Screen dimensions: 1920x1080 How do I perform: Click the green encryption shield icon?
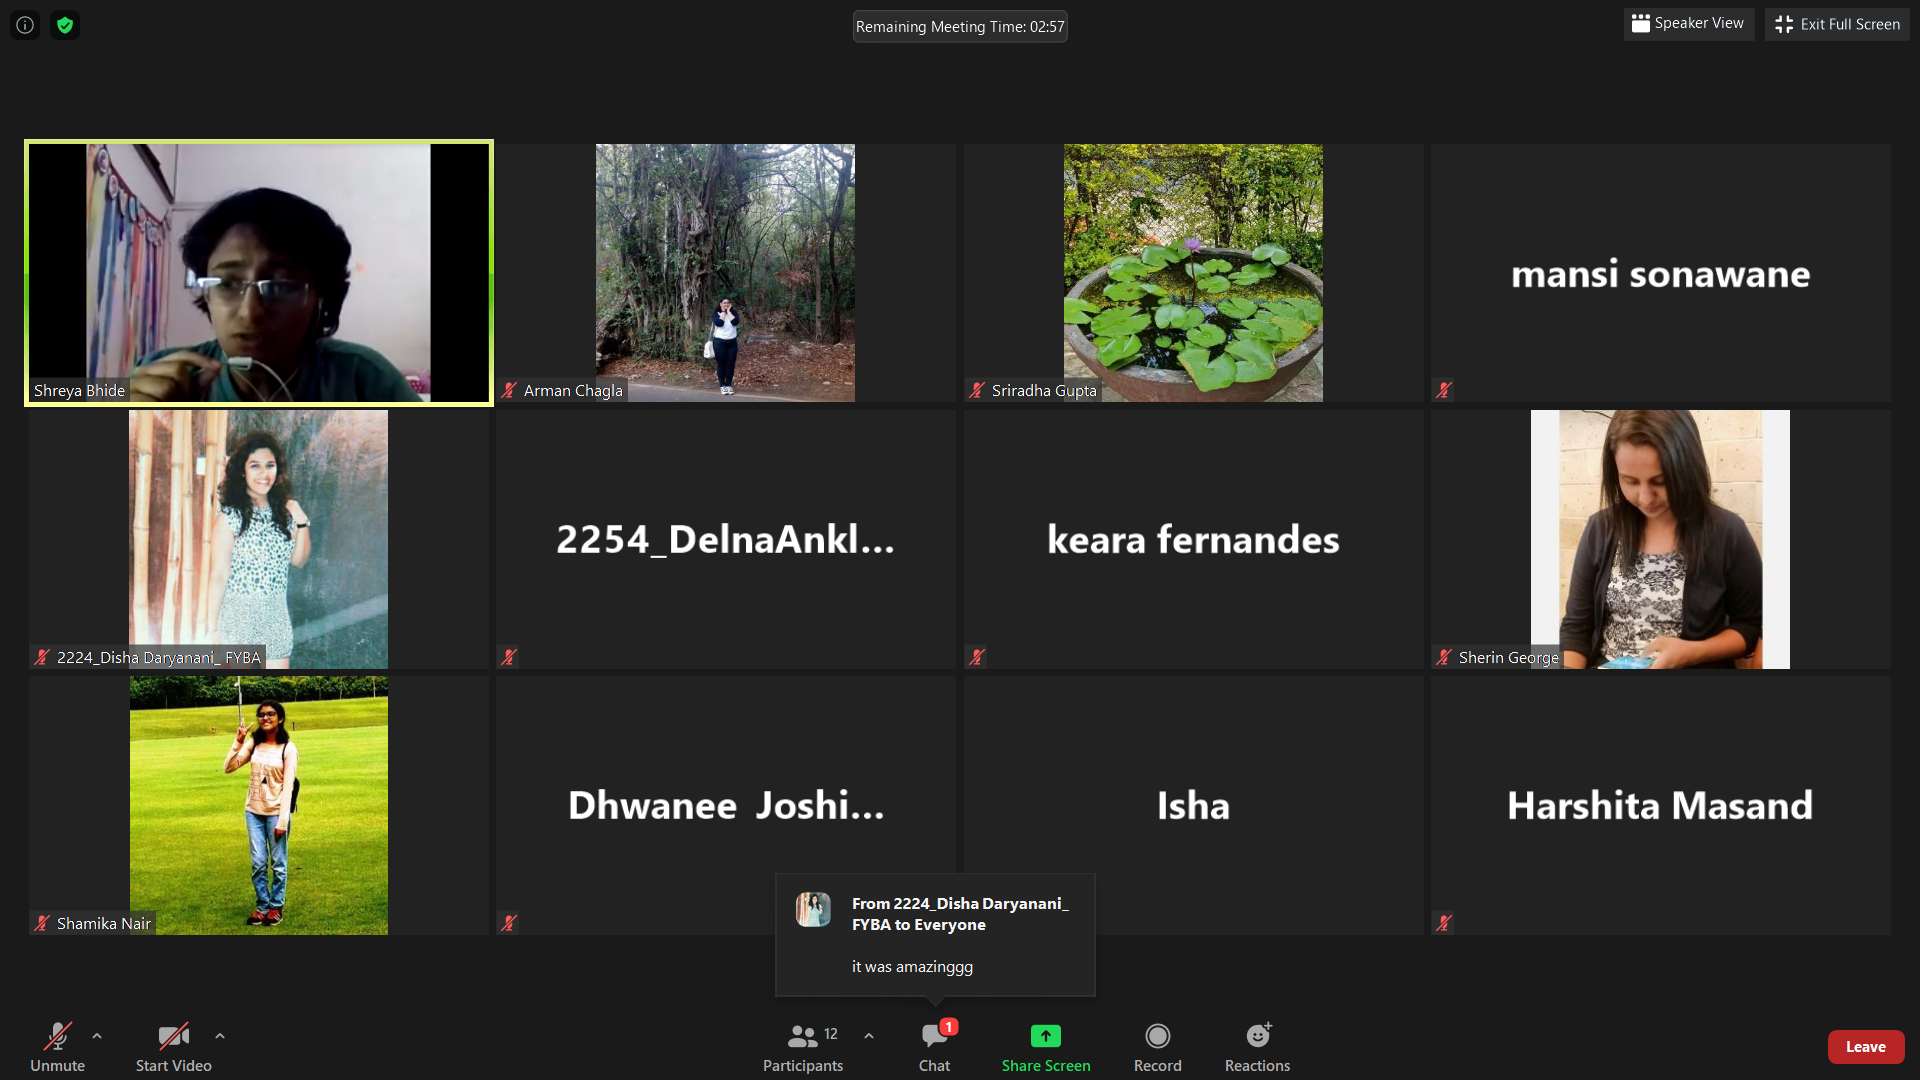[65, 25]
